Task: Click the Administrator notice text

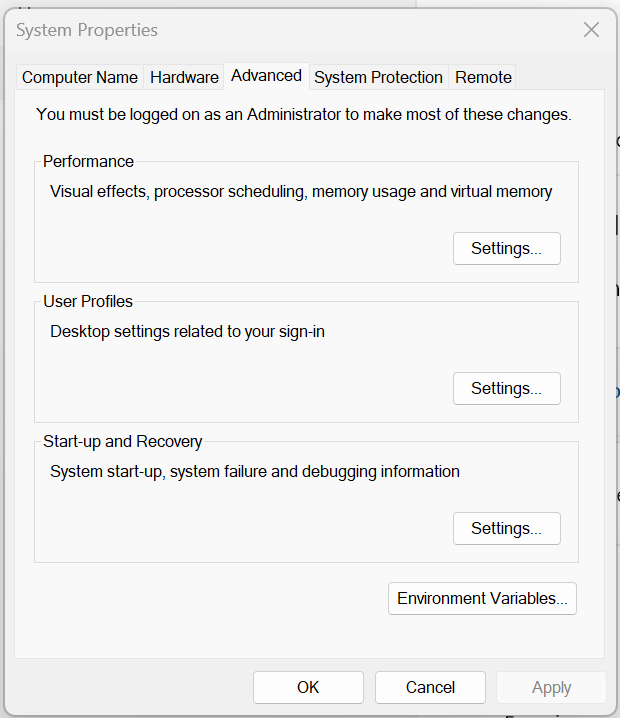Action: [303, 114]
